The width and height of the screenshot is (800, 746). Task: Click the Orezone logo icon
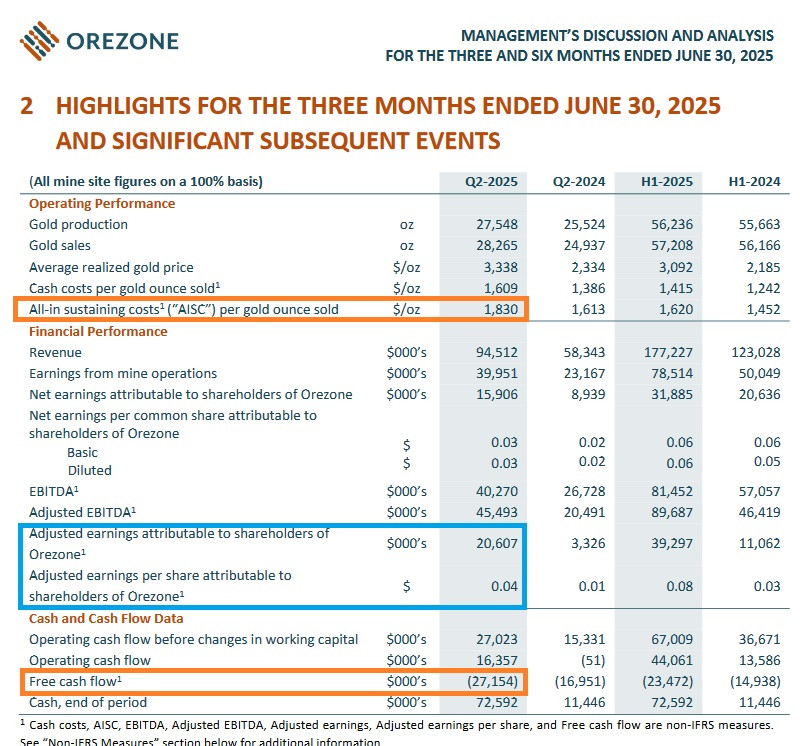39,41
